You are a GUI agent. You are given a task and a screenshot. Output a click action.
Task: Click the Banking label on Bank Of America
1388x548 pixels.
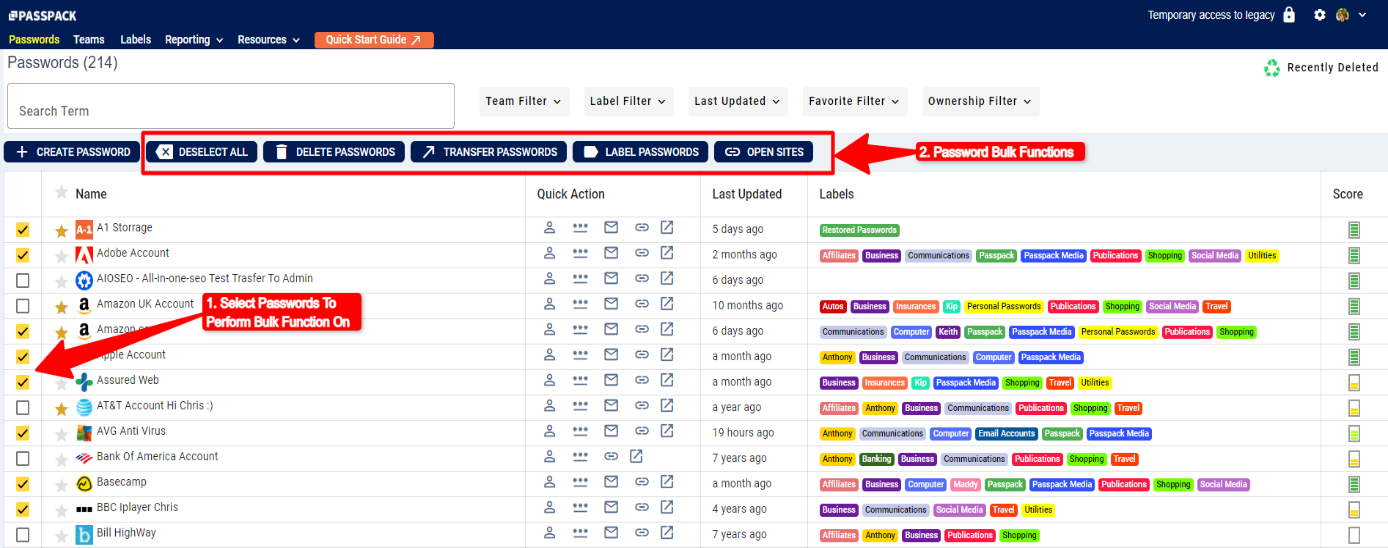tap(876, 459)
